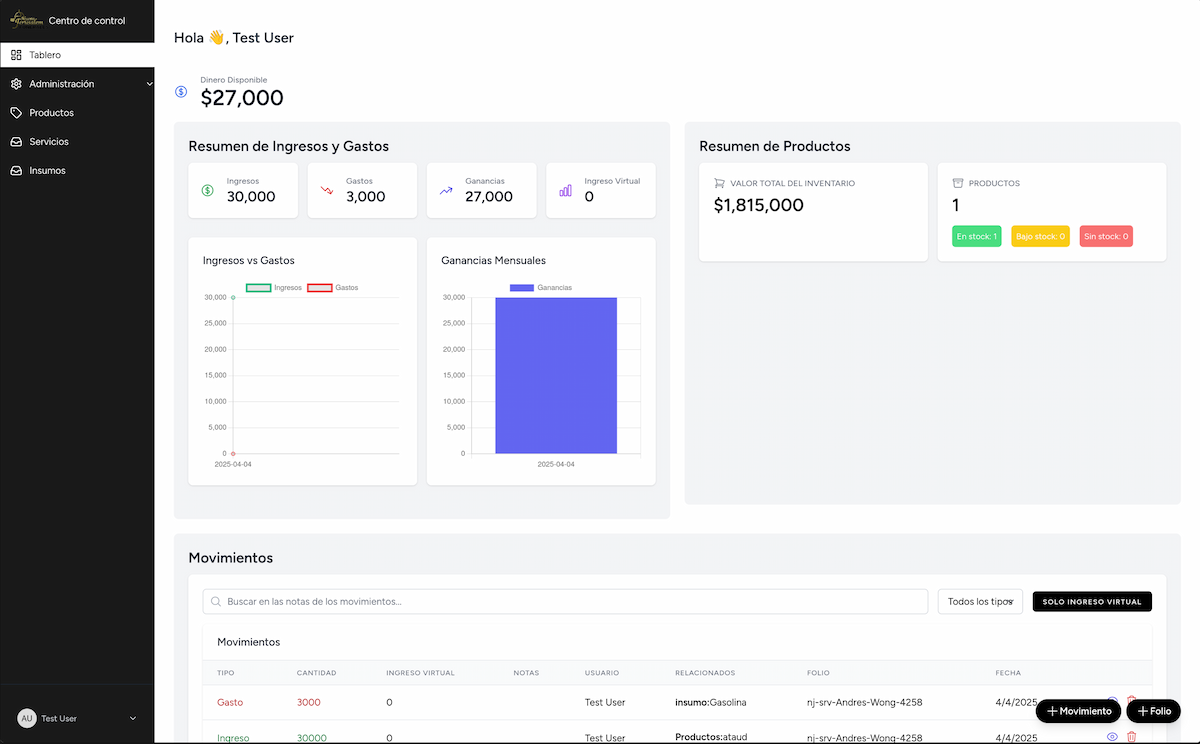Open the Todos los tipos dropdown

(980, 602)
